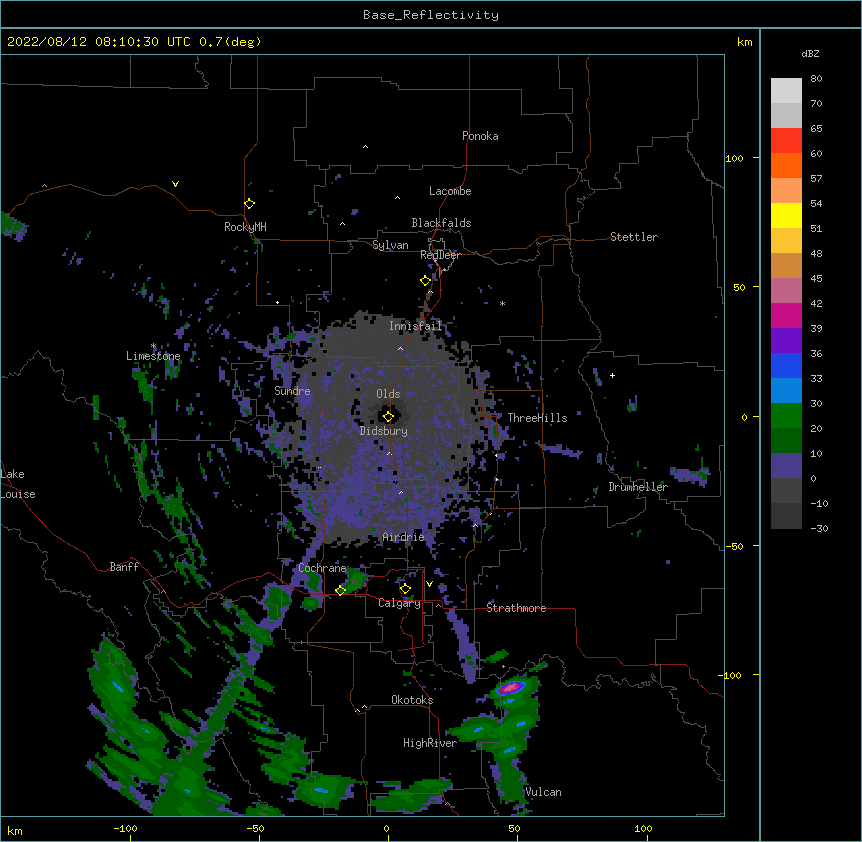
Task: Click the Base_Reflectivity title
Action: [431, 15]
